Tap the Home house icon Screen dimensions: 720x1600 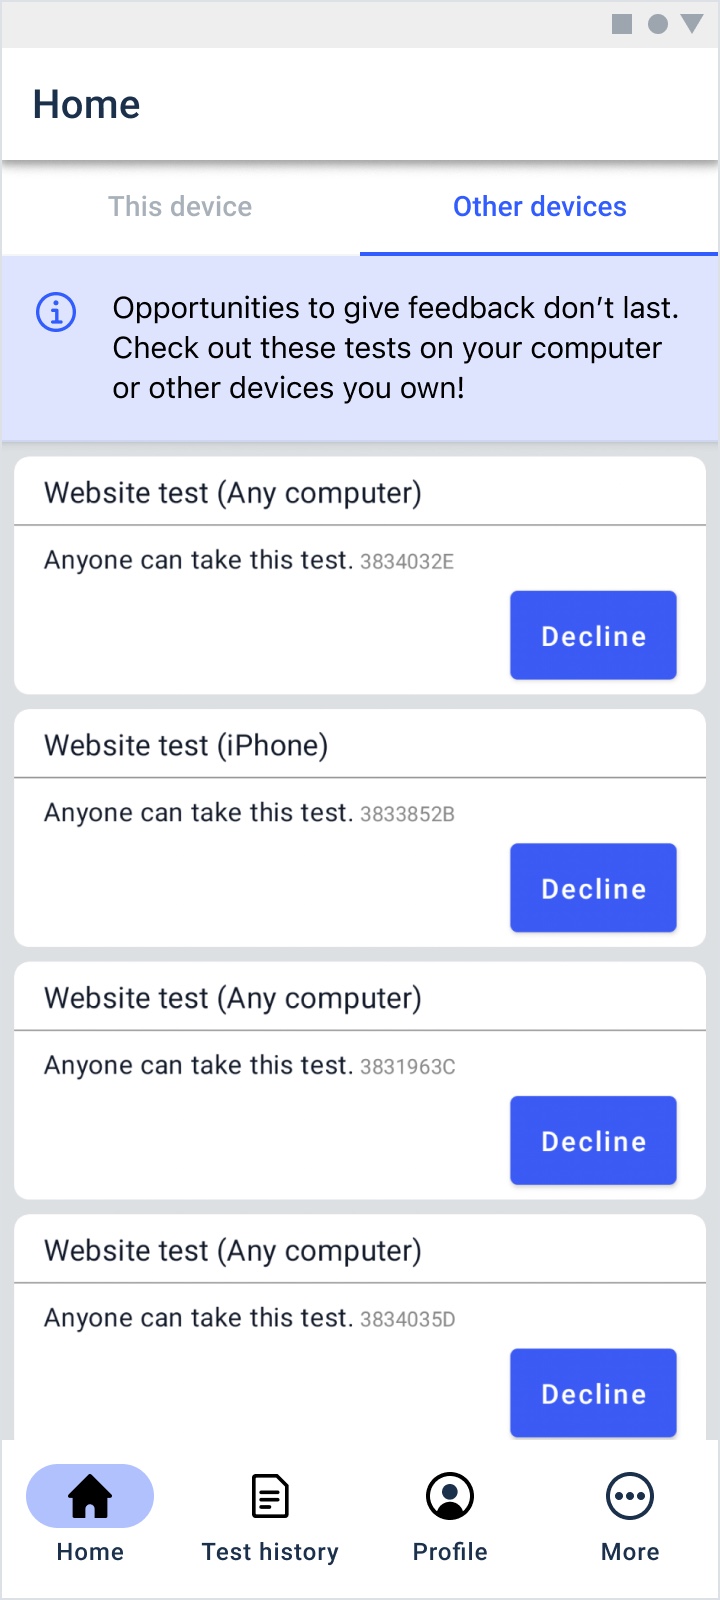pos(90,1496)
